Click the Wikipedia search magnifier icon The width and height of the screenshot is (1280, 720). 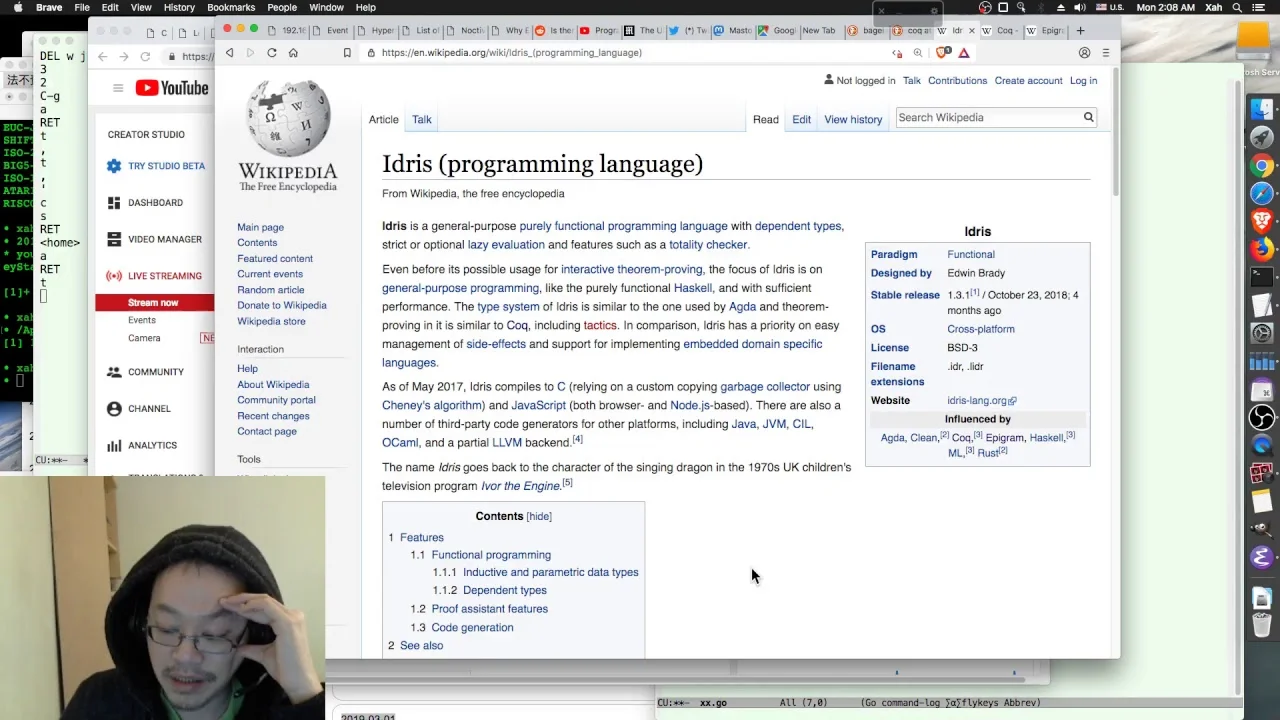(x=1088, y=118)
